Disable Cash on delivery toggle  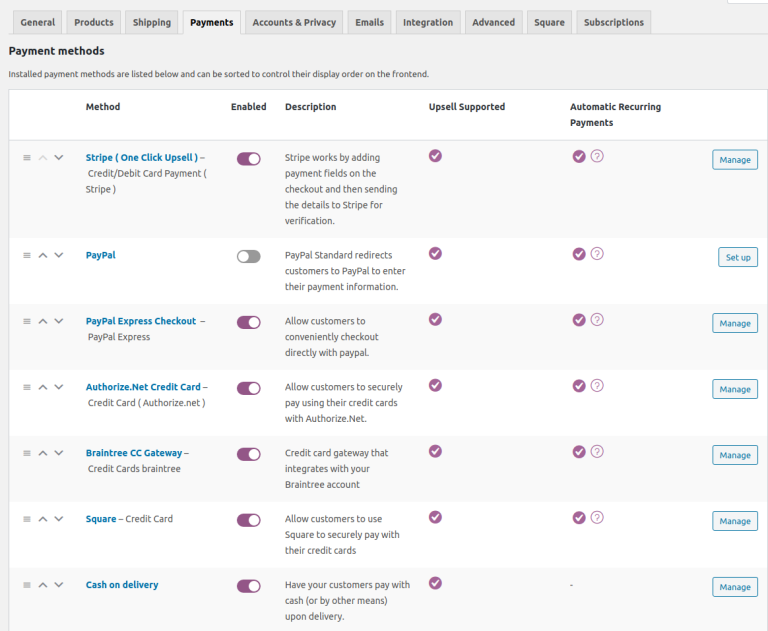pos(249,586)
